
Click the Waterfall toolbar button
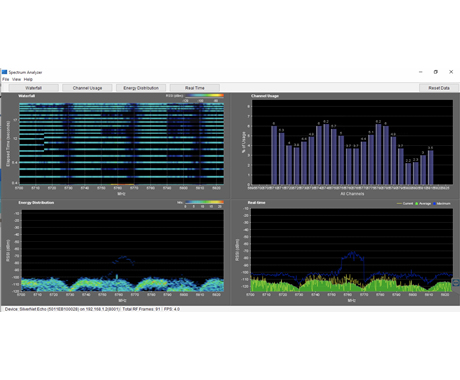pyautogui.click(x=34, y=88)
